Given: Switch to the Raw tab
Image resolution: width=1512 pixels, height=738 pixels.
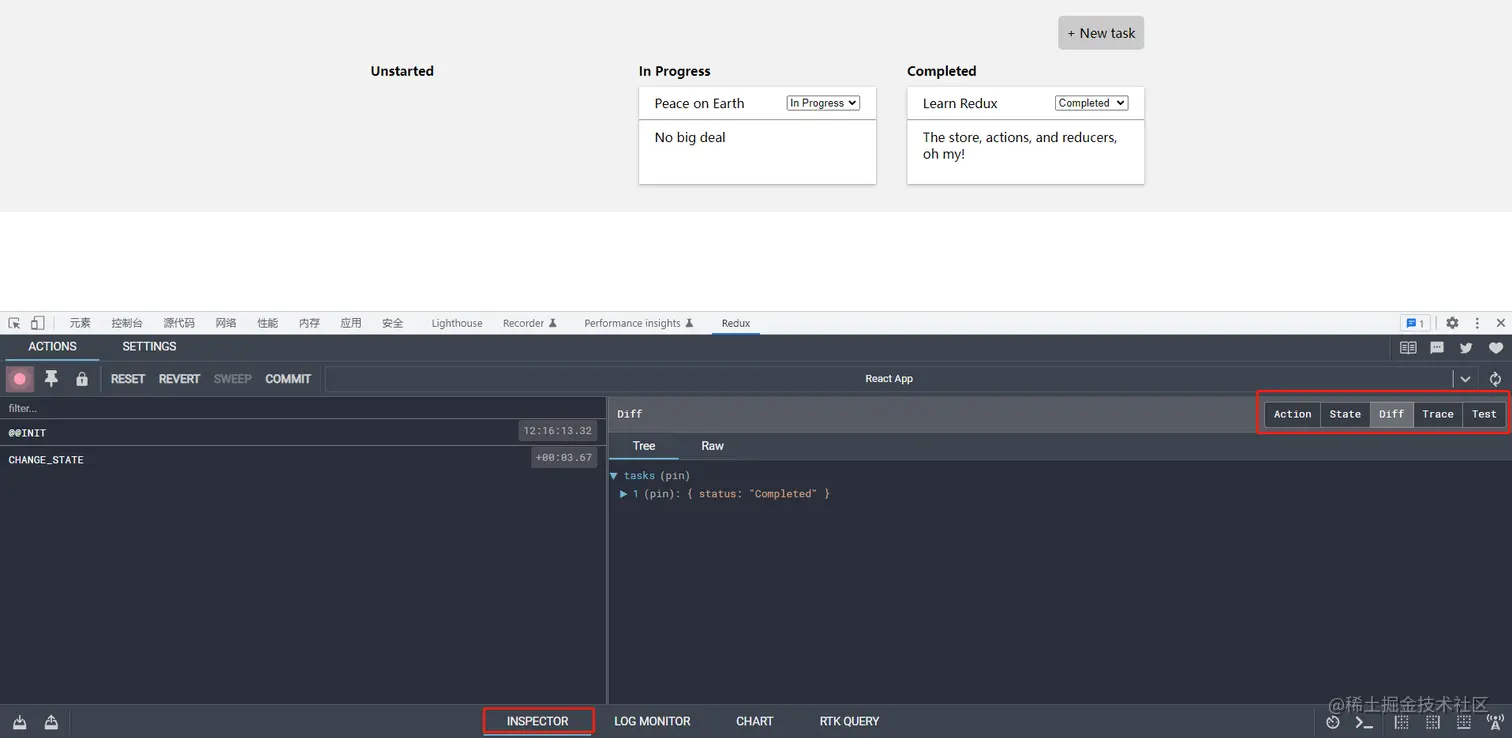Looking at the screenshot, I should coord(712,446).
